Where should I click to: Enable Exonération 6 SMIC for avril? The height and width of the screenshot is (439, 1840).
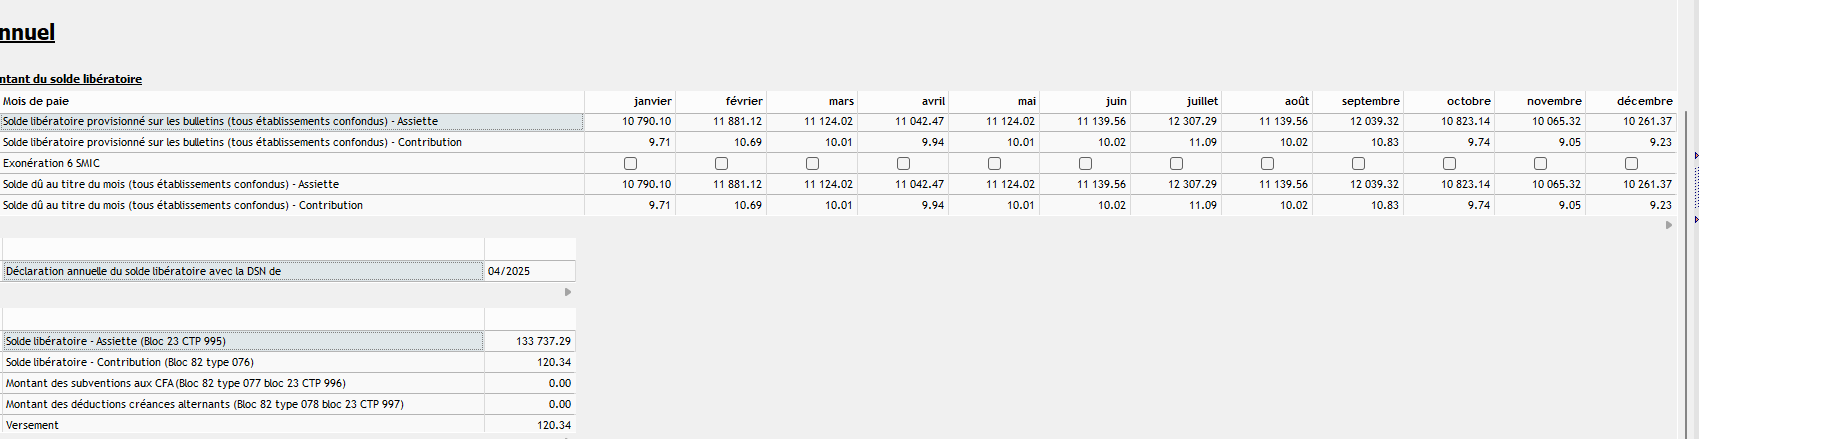(903, 163)
